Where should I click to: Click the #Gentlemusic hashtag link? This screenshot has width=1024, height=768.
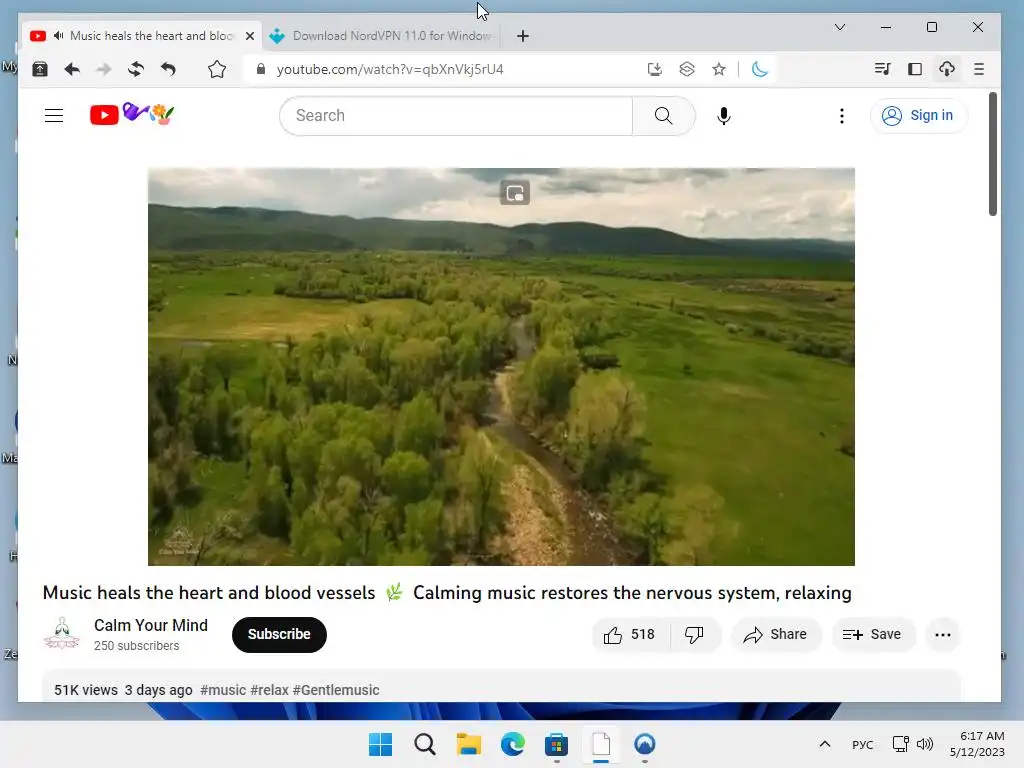coord(336,690)
